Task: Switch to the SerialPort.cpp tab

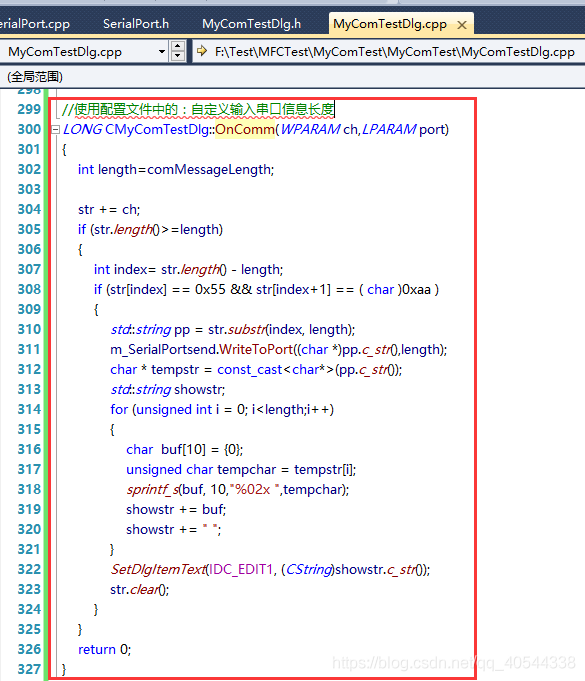Action: coord(34,23)
